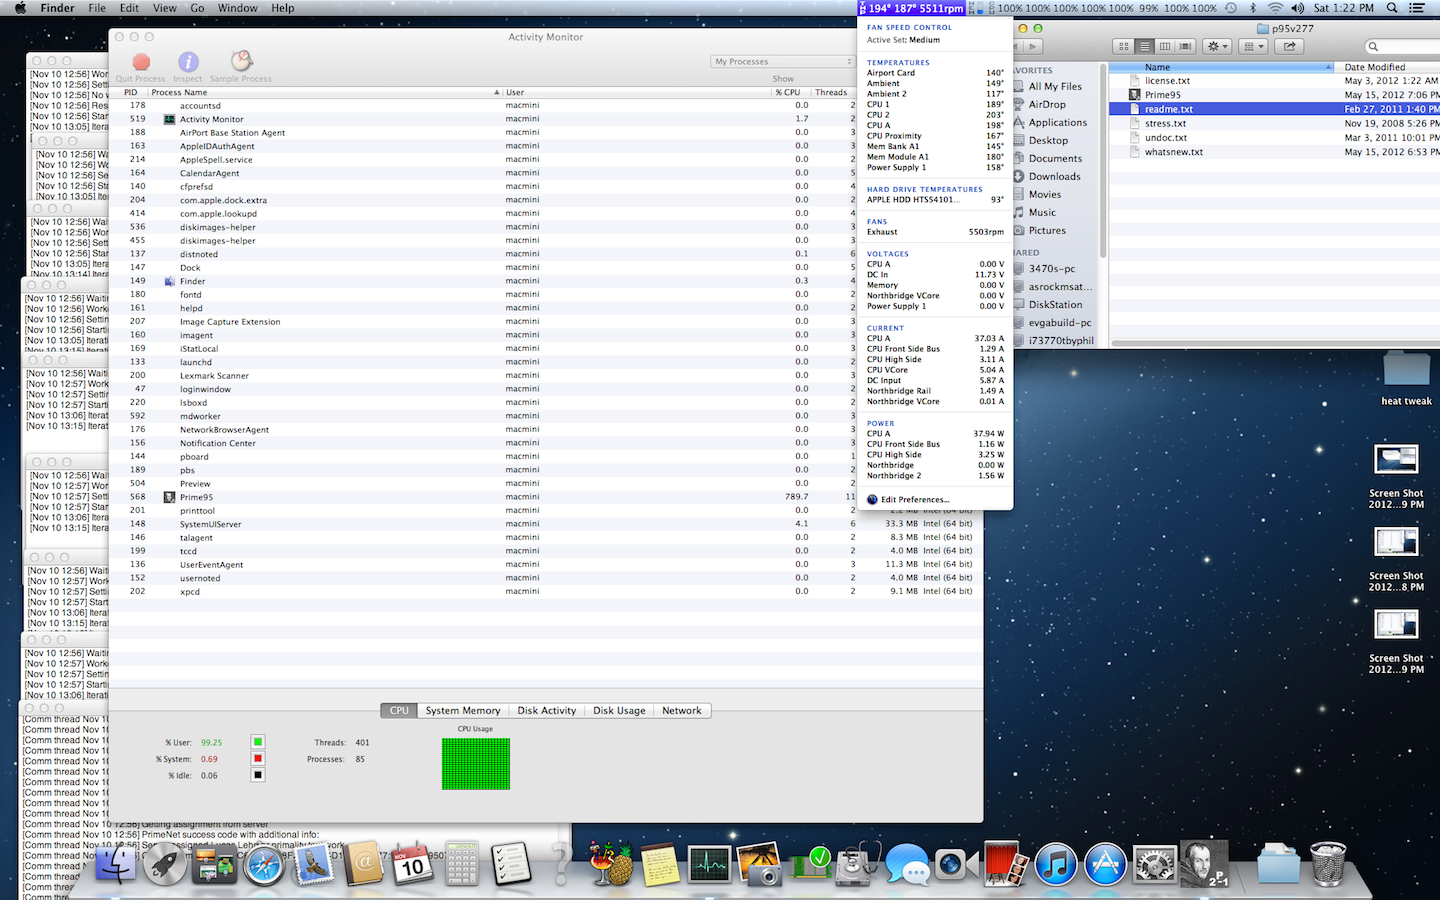Image resolution: width=1440 pixels, height=900 pixels.
Task: Click the volume icon in menu bar
Action: [x=1298, y=8]
